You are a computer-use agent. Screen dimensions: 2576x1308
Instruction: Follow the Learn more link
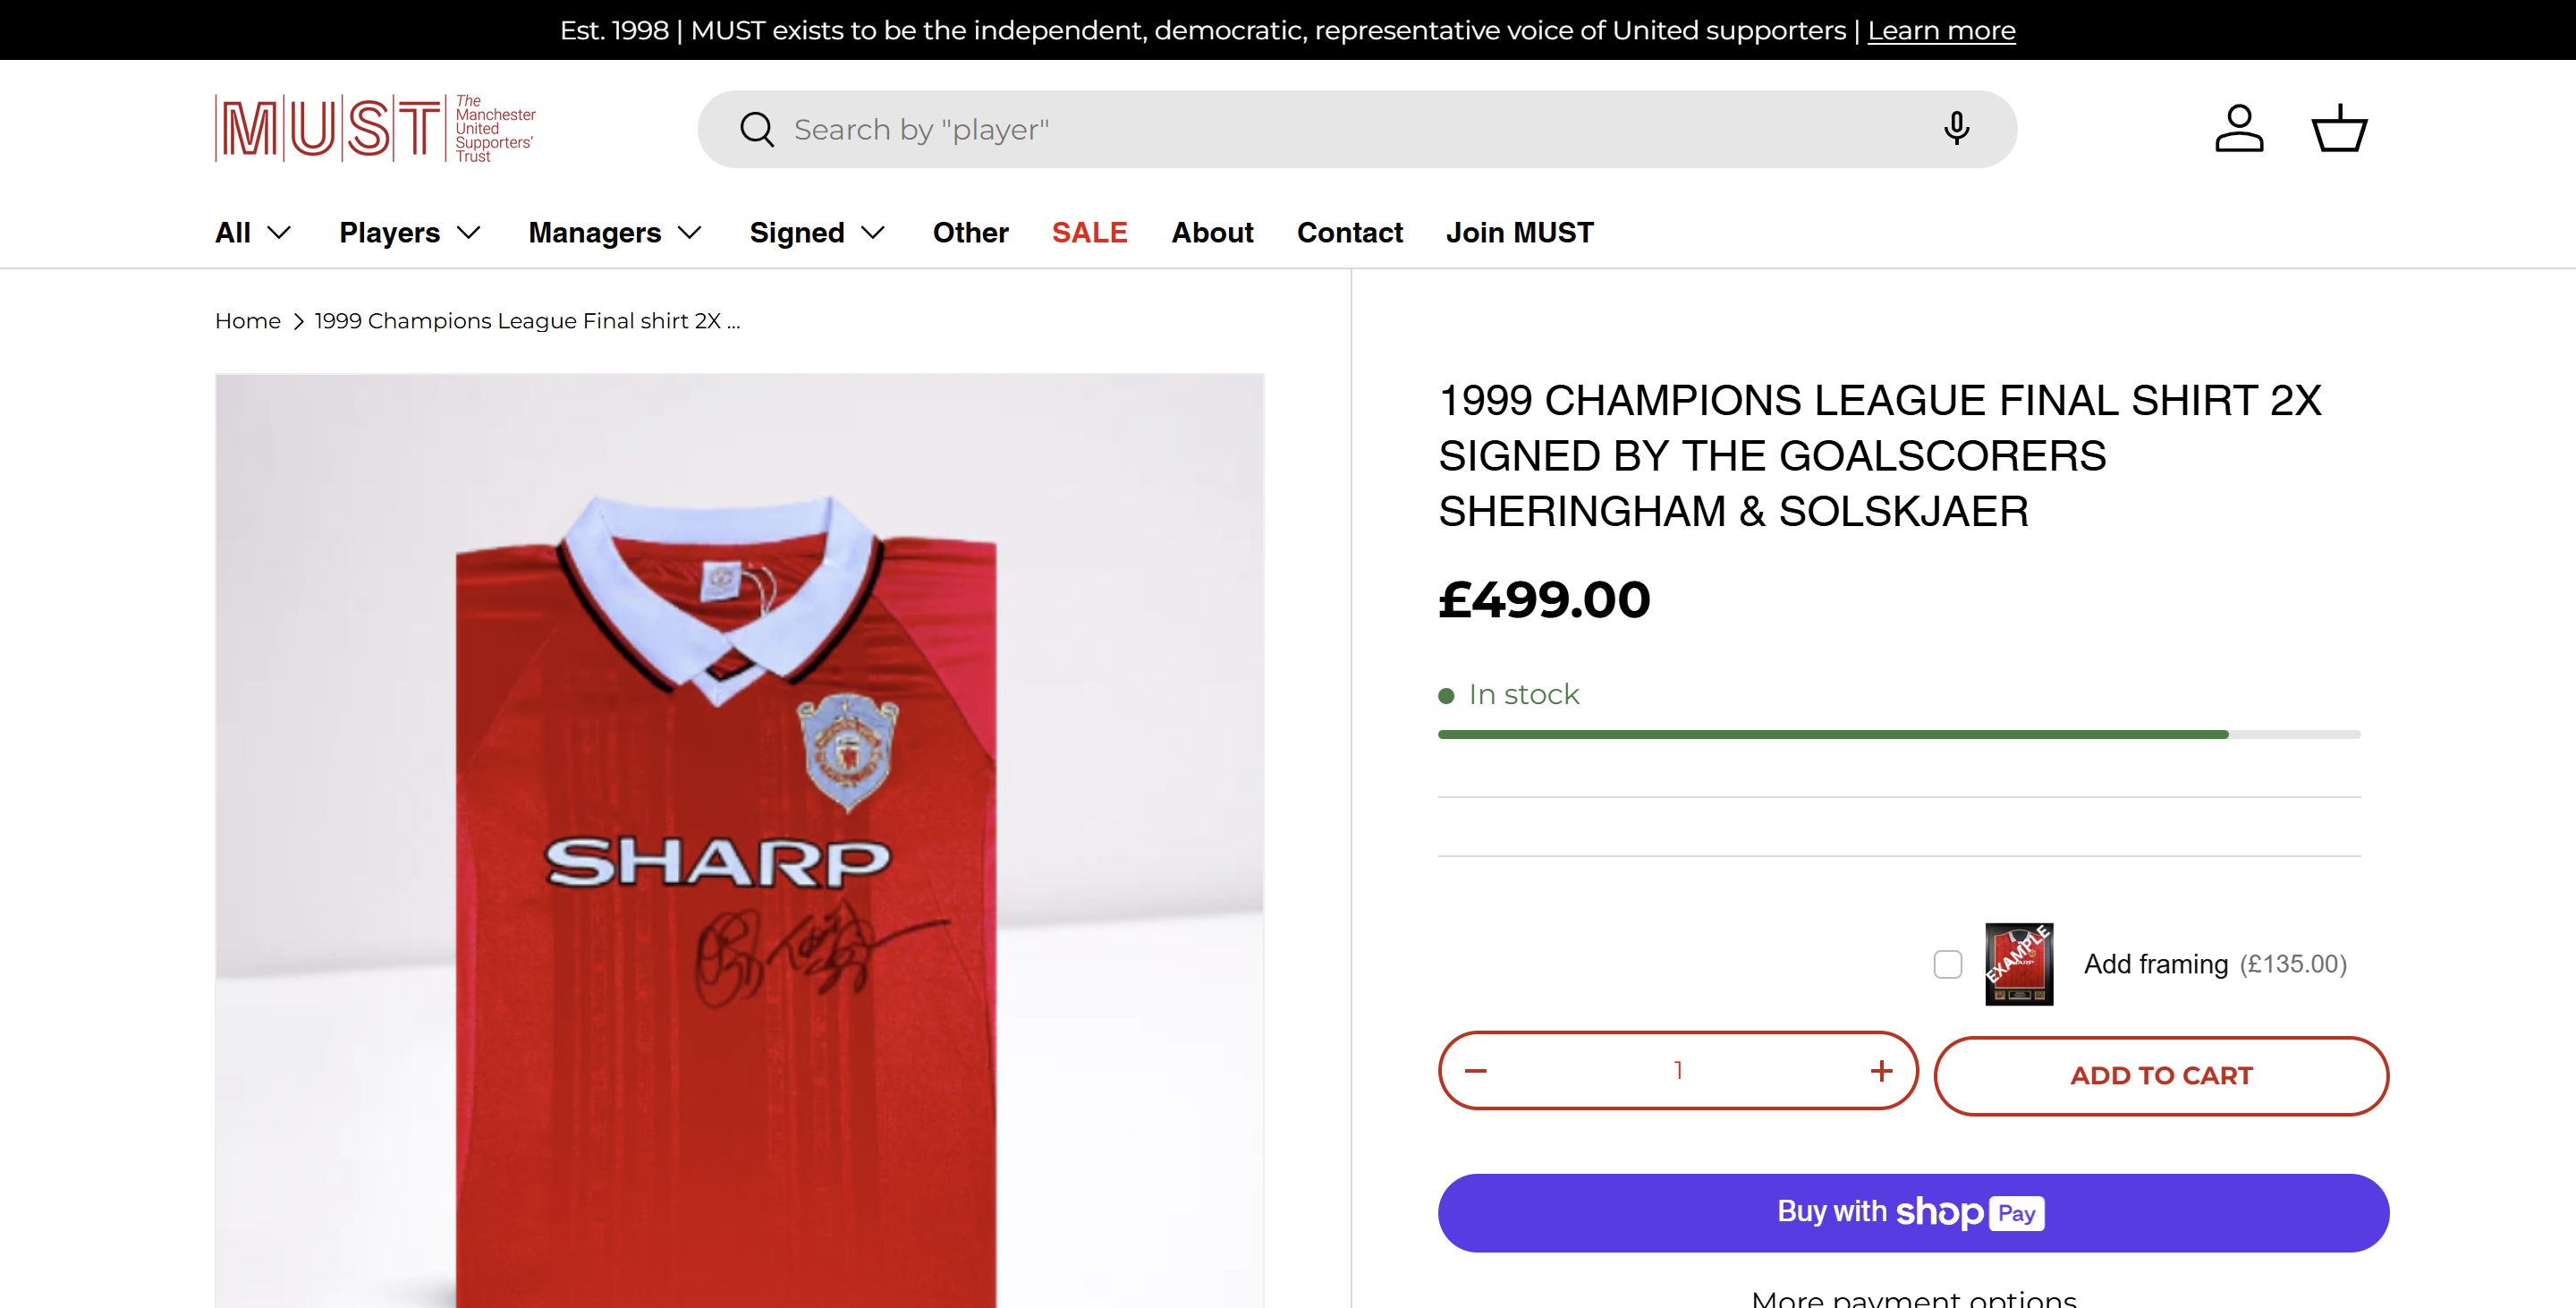click(x=1941, y=31)
